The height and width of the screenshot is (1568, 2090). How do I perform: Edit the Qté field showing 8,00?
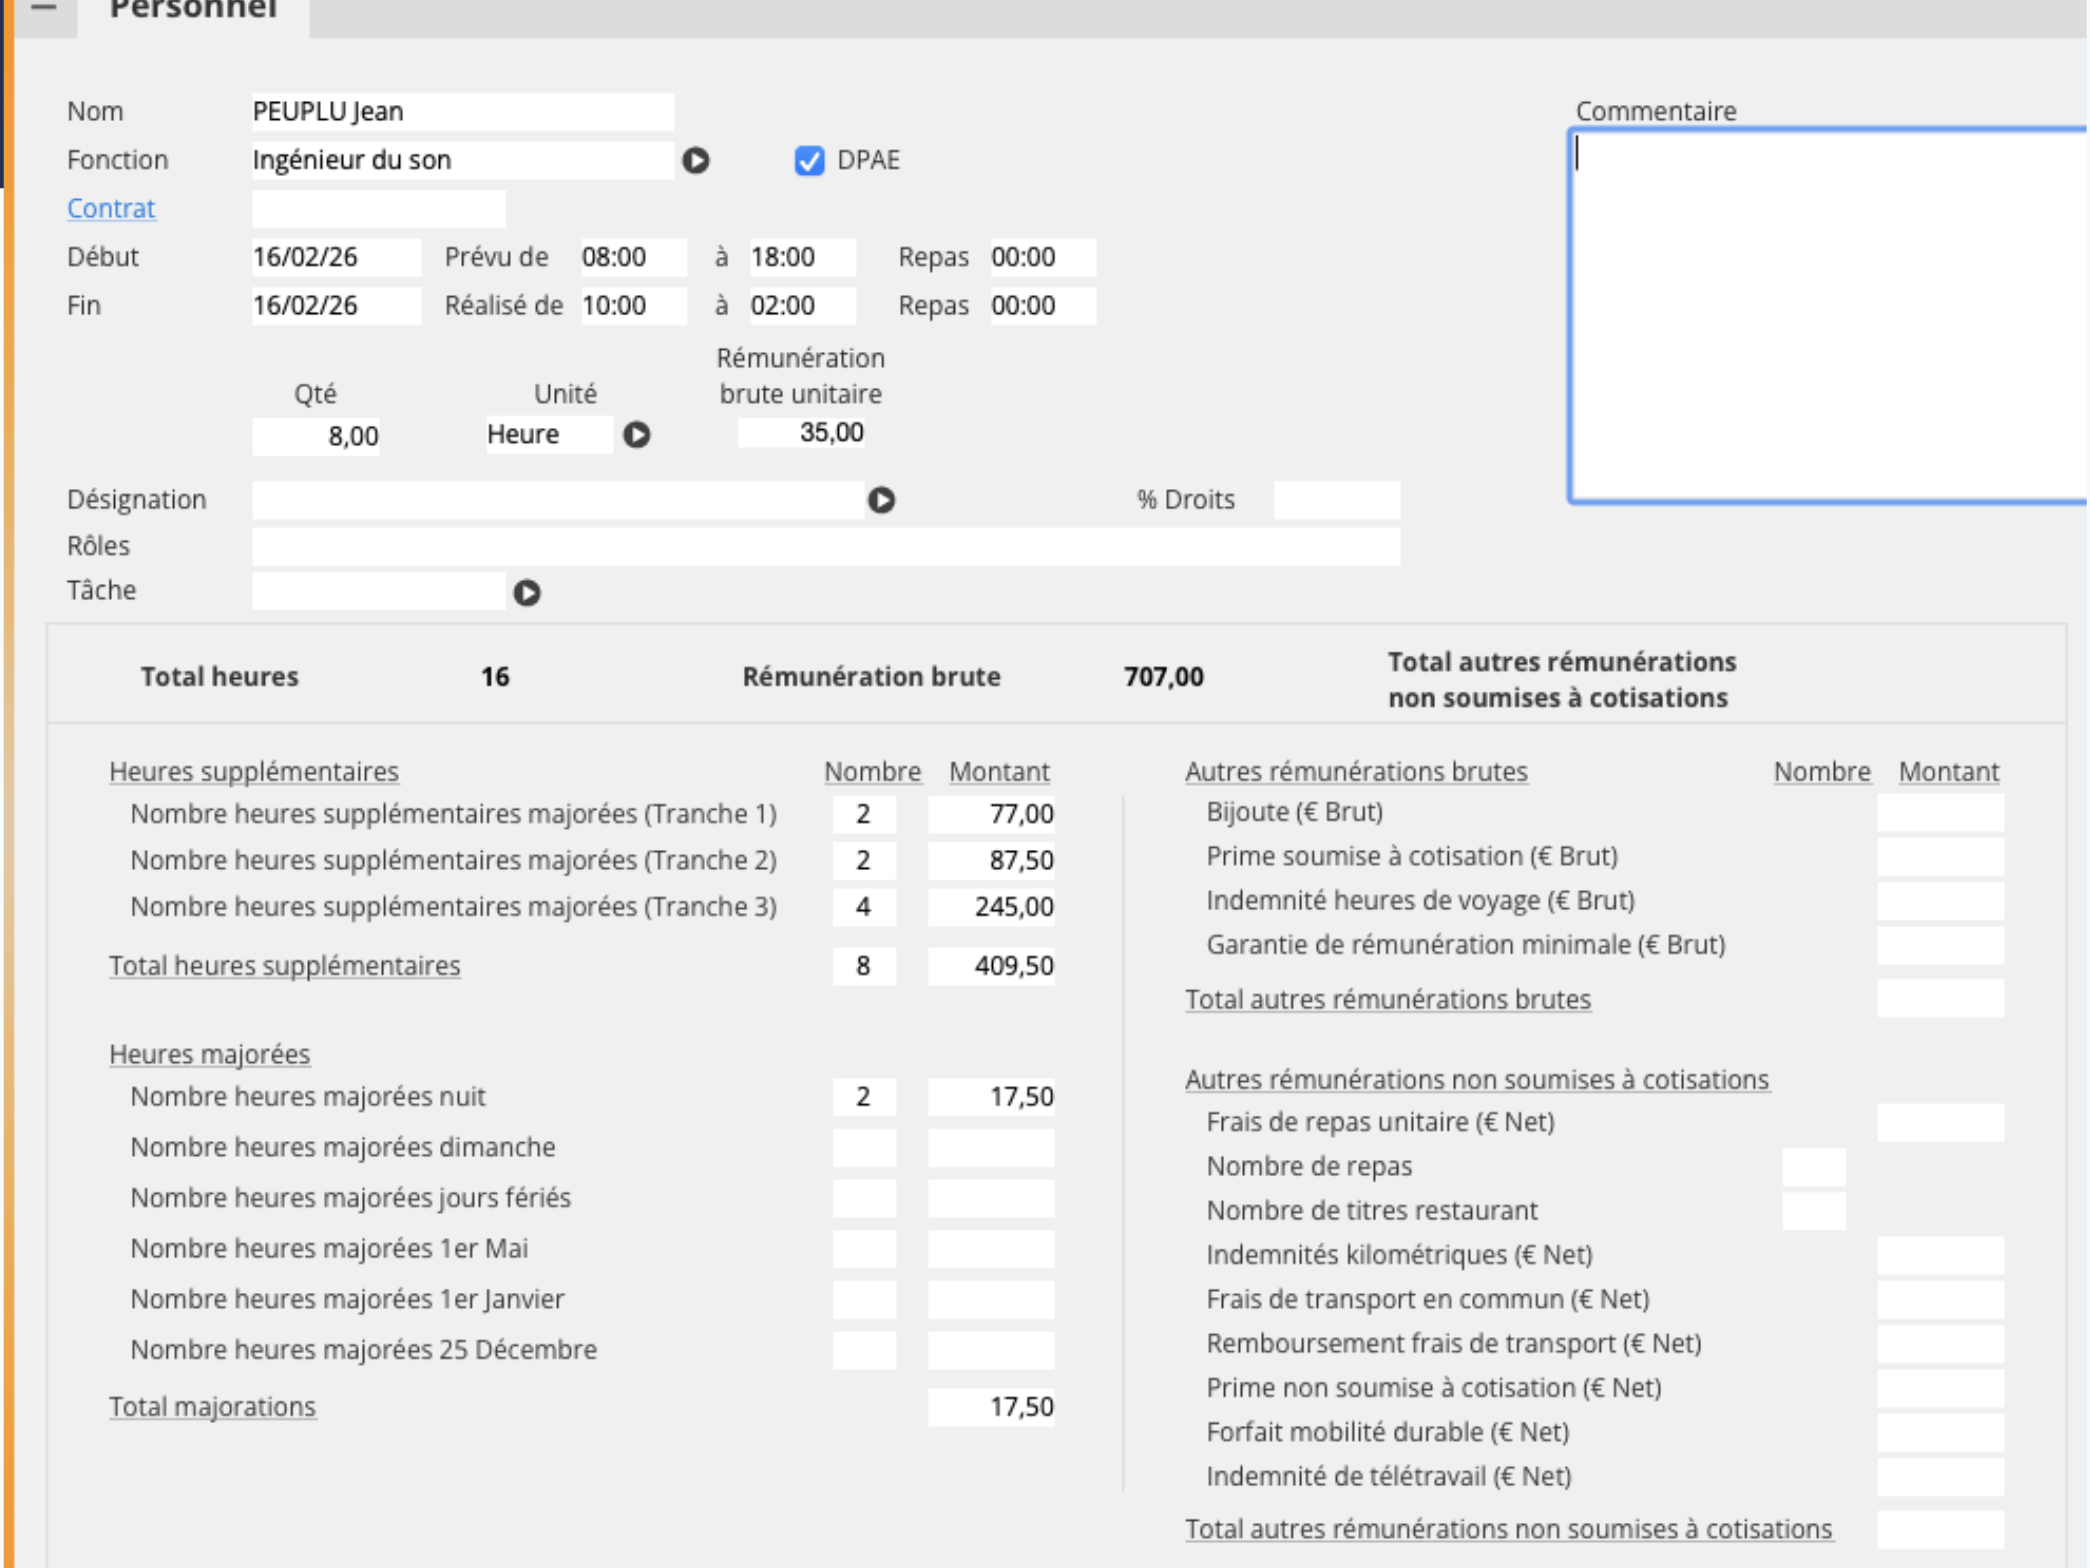click(316, 436)
